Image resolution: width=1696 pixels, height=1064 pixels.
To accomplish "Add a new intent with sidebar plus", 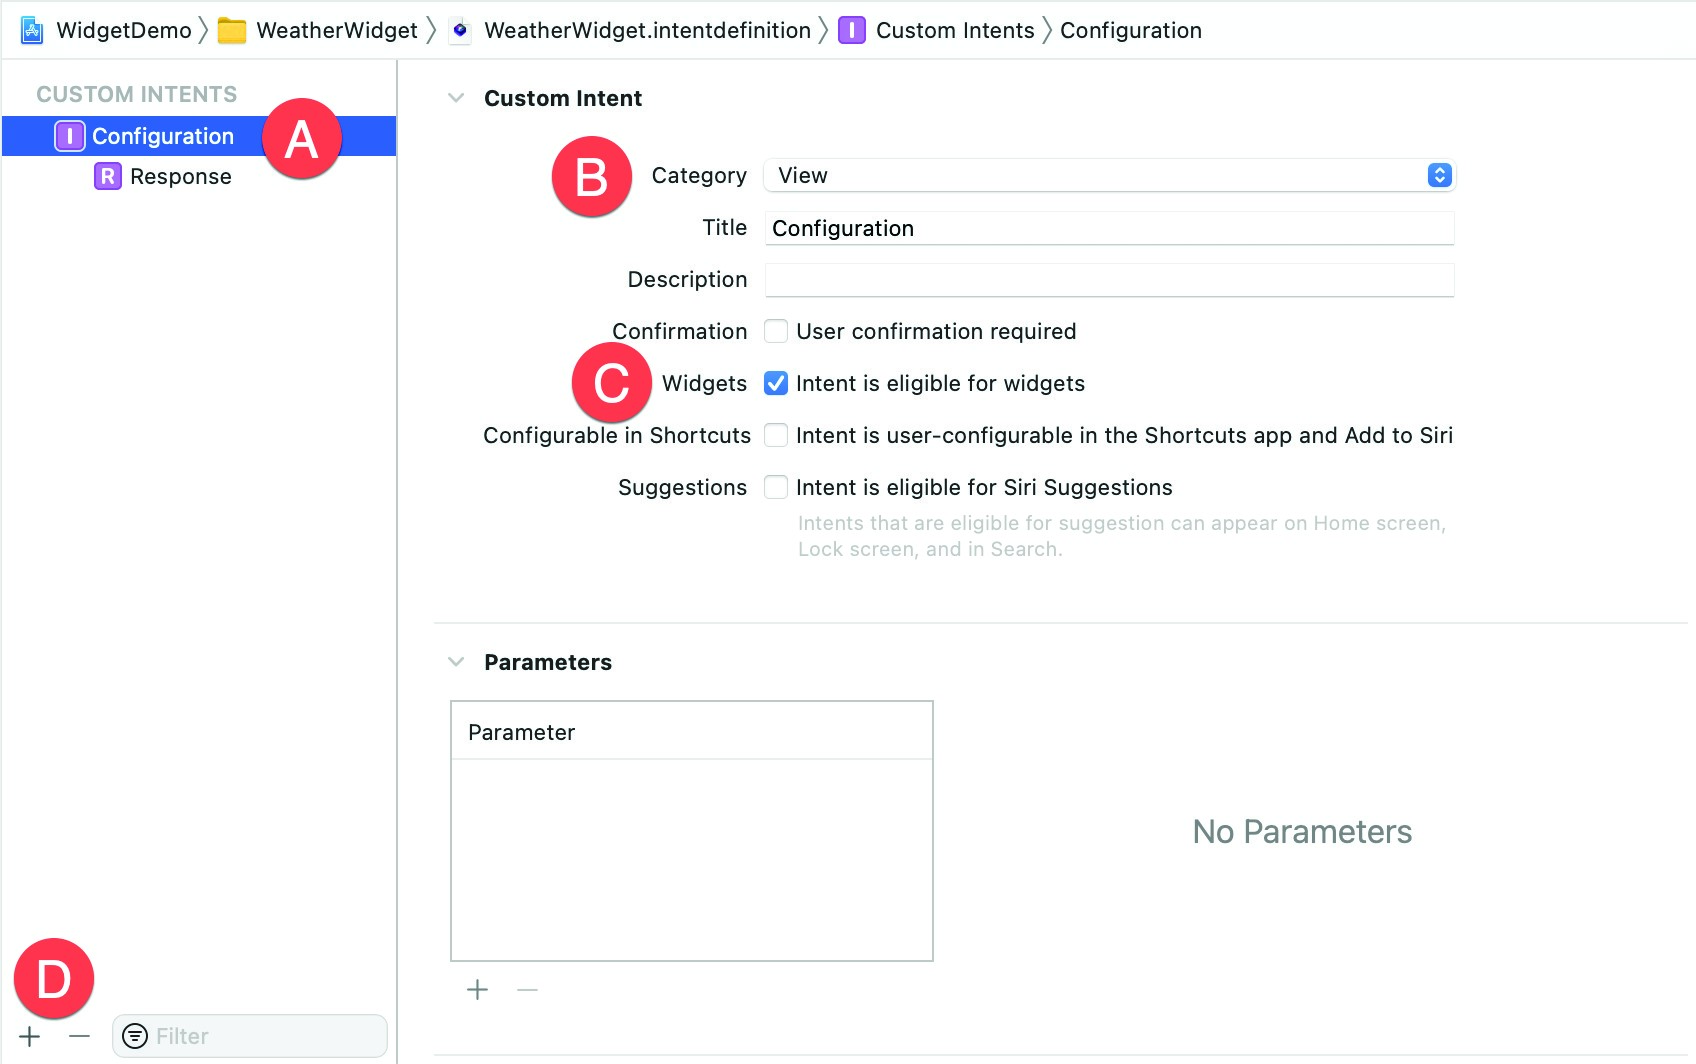I will coord(30,1036).
